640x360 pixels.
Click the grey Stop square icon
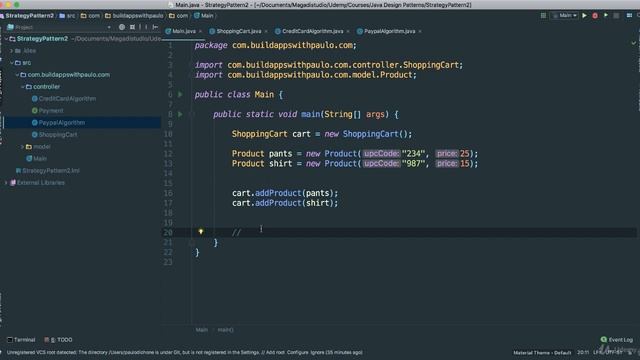click(616, 16)
